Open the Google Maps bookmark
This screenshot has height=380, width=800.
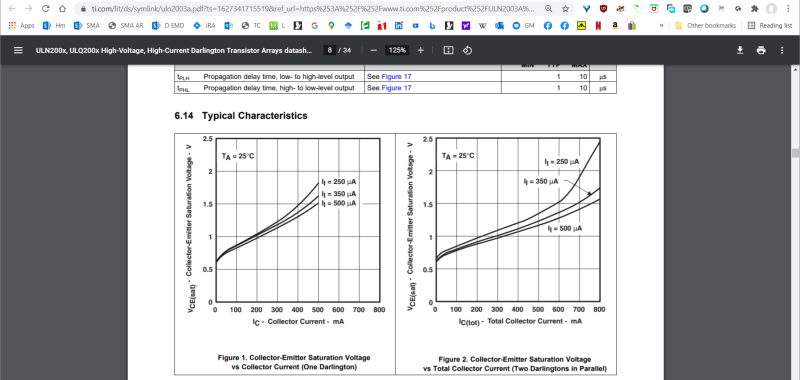click(x=331, y=26)
